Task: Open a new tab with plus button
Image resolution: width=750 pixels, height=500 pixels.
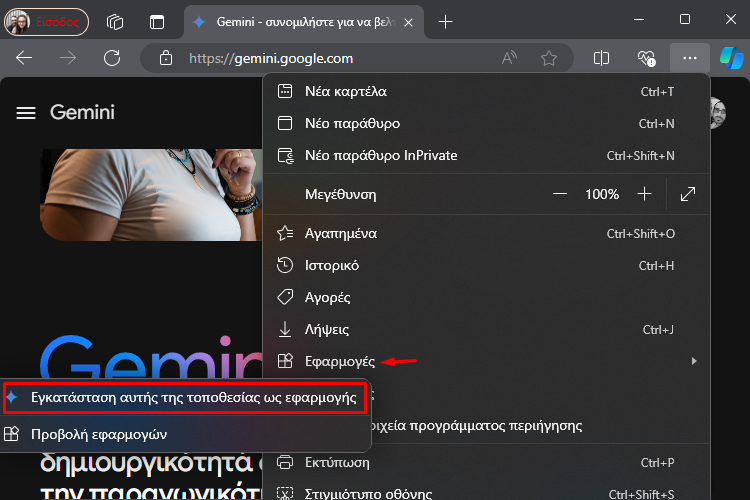Action: click(x=445, y=22)
